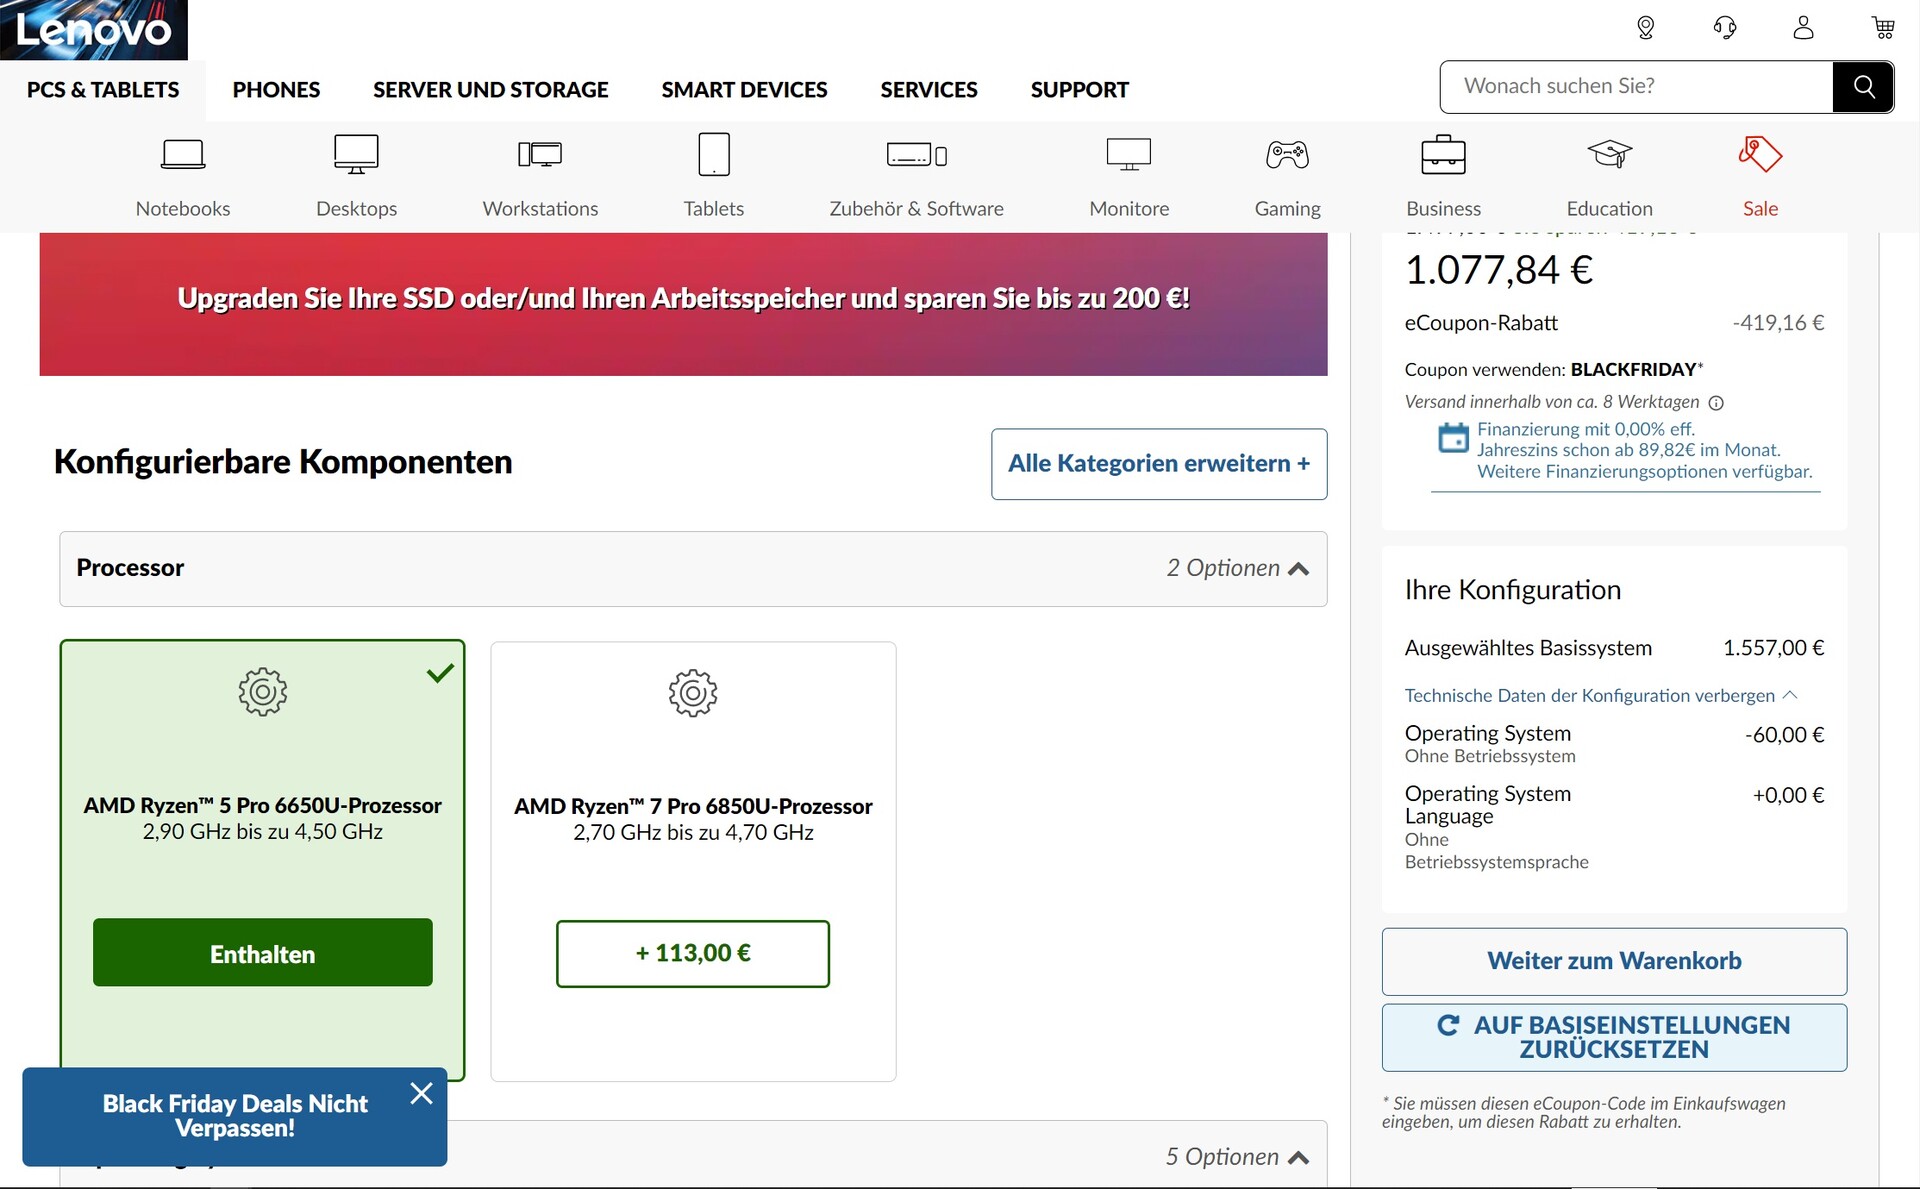Select the AMD Ryzen 5 Pro 6650U processor card
The height and width of the screenshot is (1189, 1920).
coord(262,806)
